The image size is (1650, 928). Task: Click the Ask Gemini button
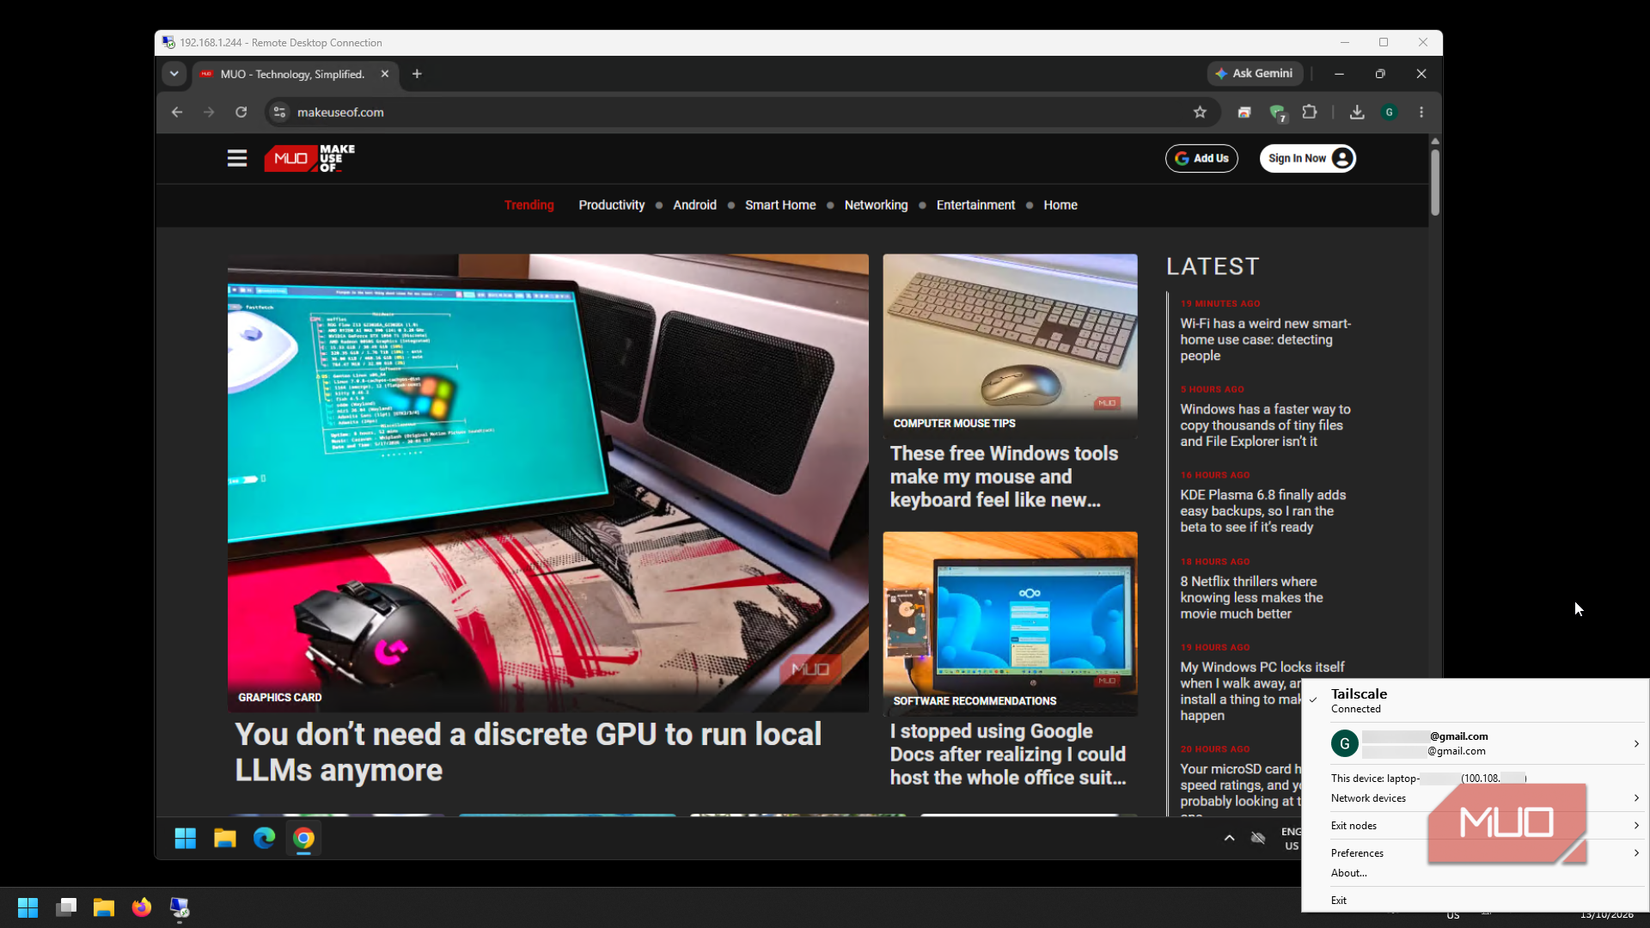pos(1255,74)
